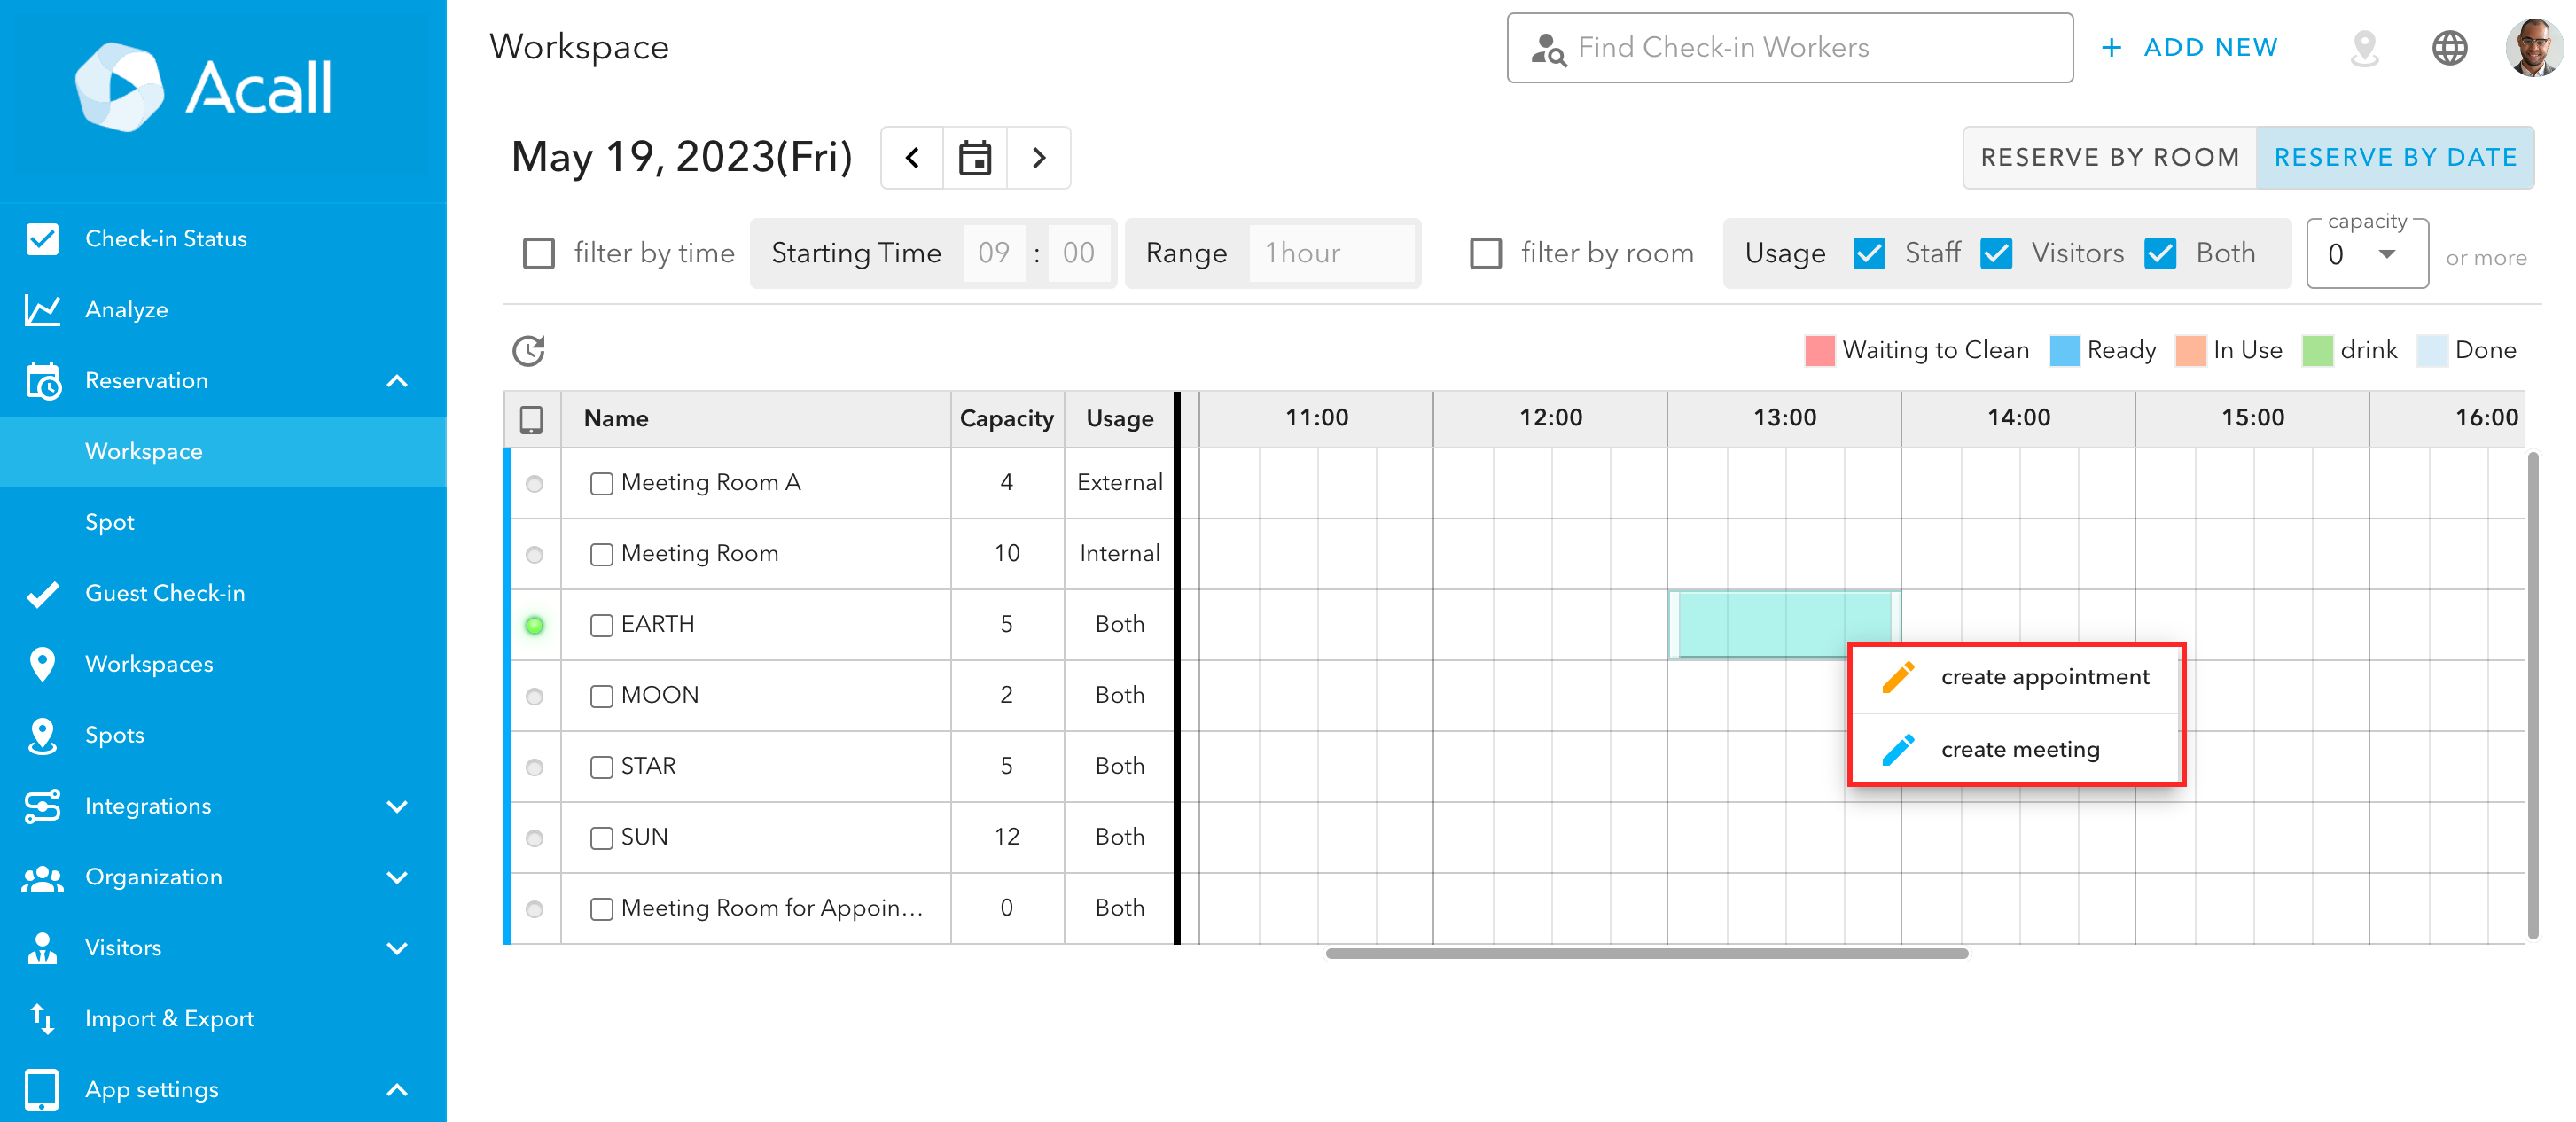Open the capacity dropdown
The image size is (2576, 1122).
(x=2366, y=254)
